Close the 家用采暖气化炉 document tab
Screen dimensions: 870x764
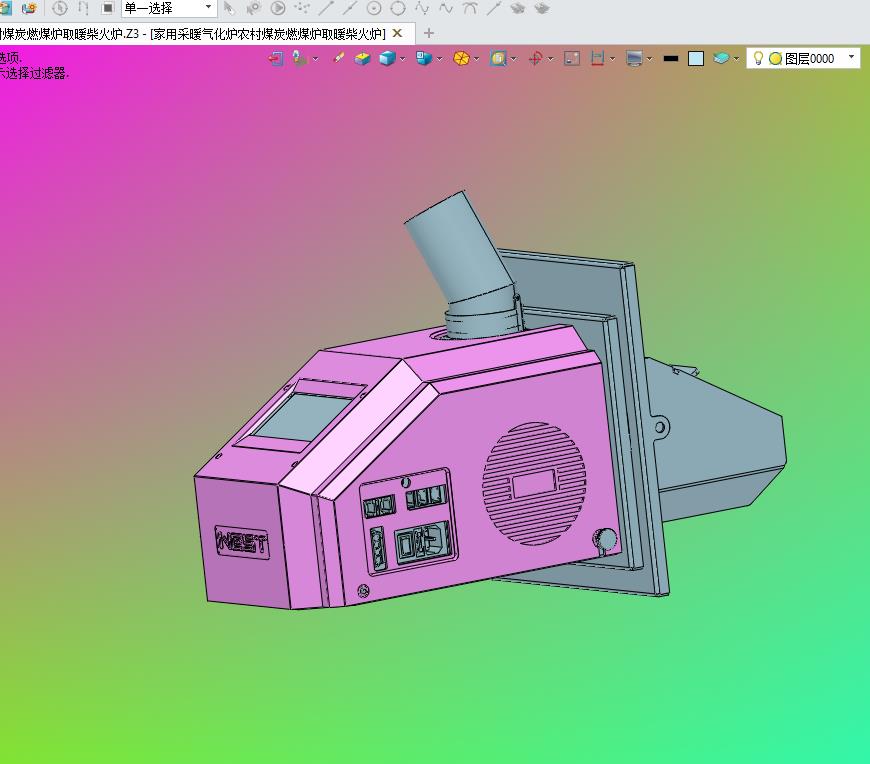pos(397,33)
